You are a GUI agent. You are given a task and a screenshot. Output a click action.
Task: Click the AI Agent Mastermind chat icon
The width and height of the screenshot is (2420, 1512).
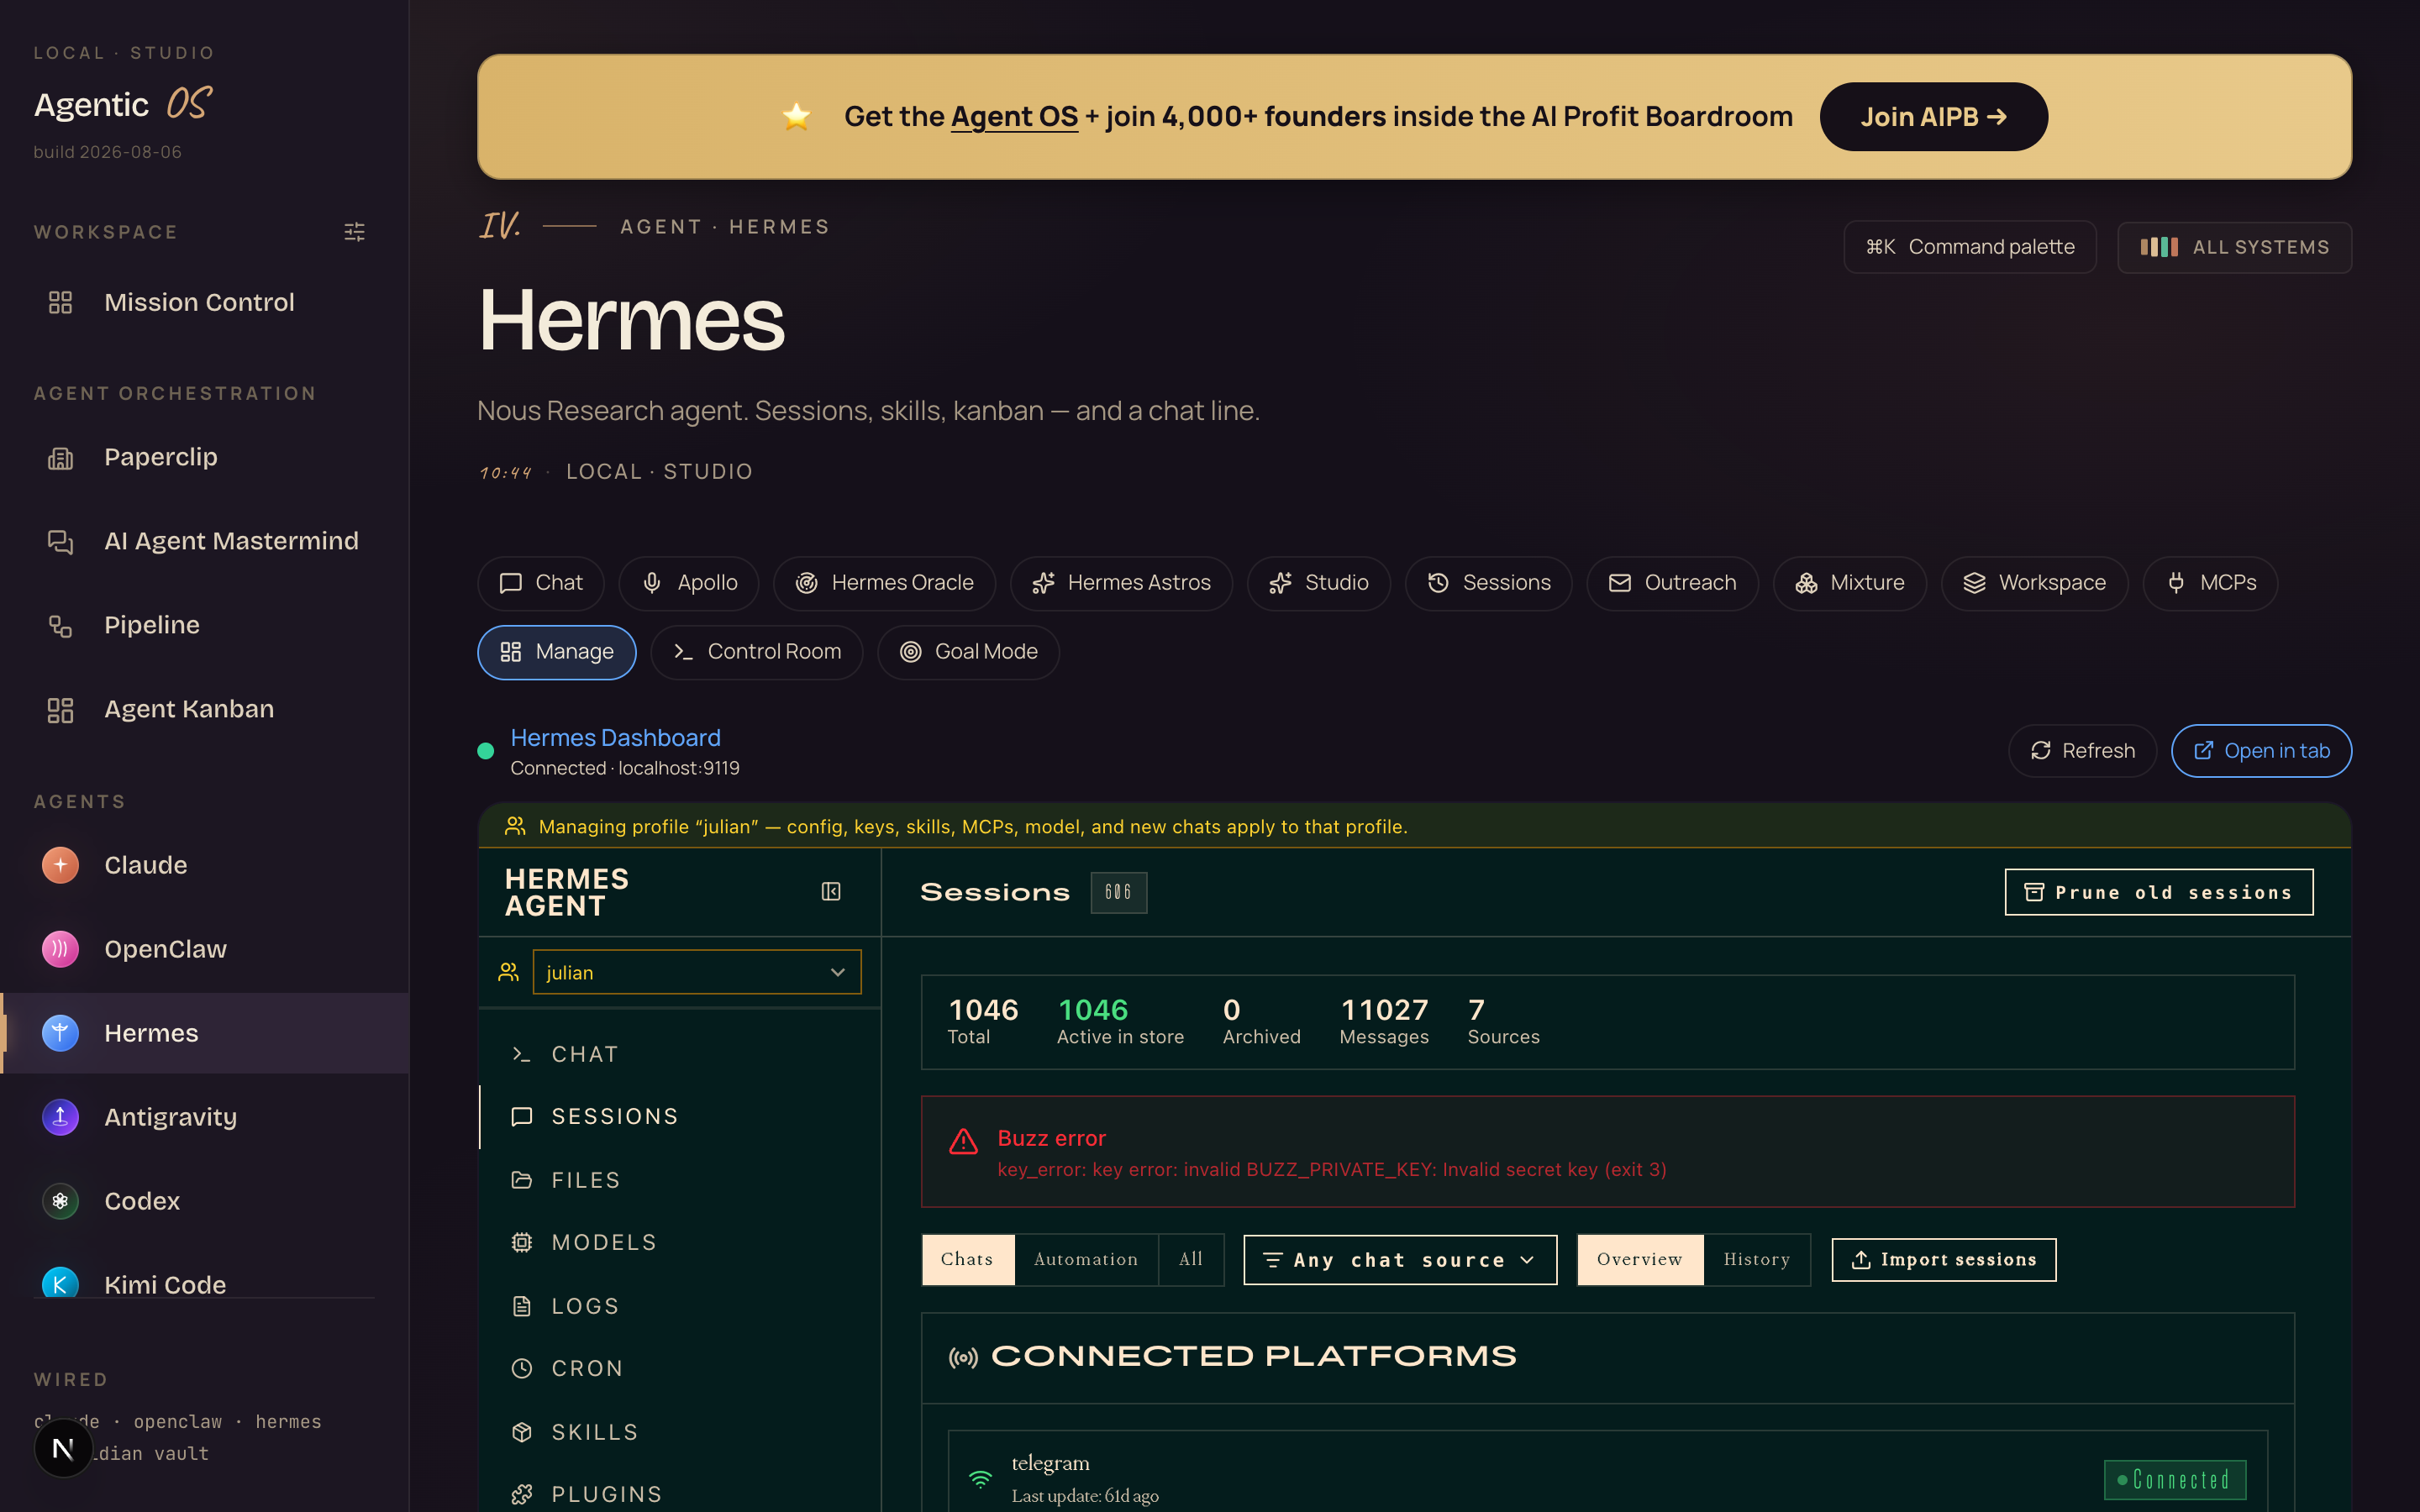60,541
